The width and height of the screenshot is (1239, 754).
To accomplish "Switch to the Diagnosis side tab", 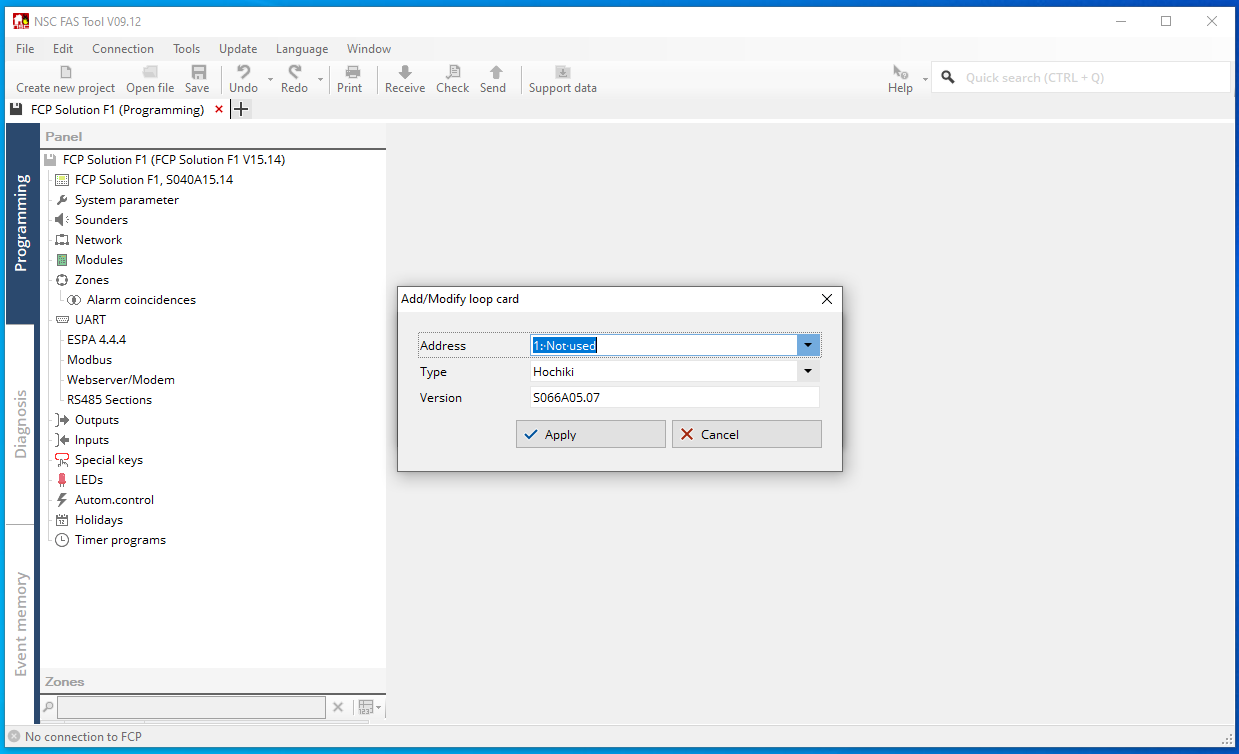I will [x=20, y=424].
